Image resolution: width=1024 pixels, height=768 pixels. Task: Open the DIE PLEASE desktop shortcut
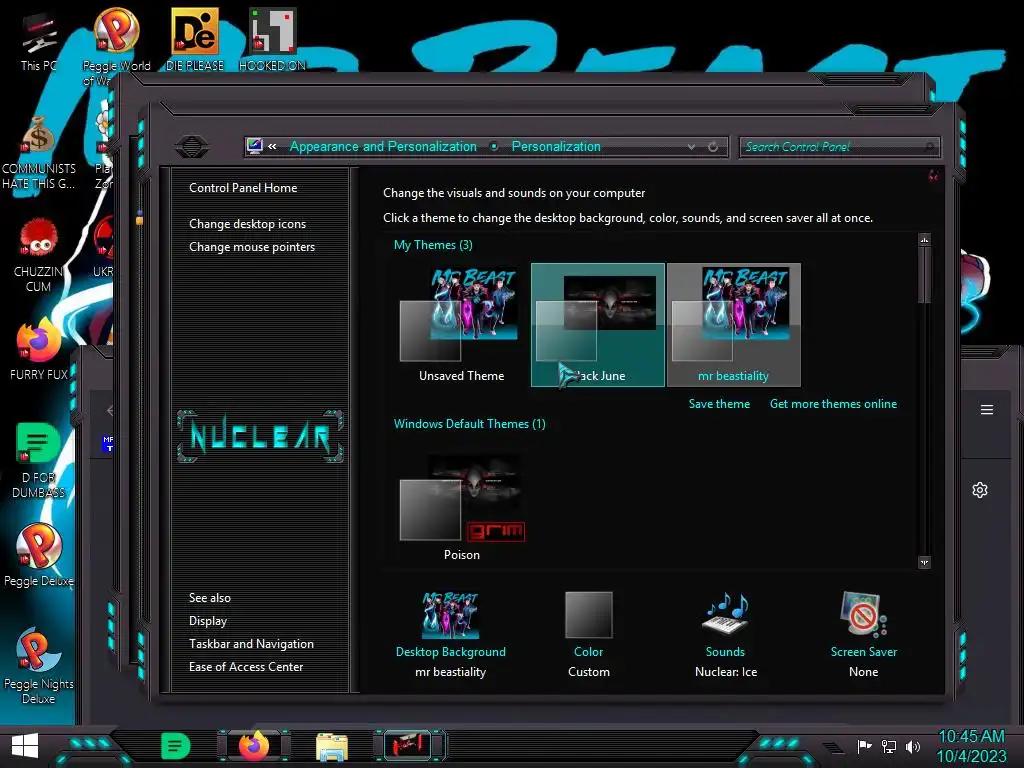click(195, 39)
